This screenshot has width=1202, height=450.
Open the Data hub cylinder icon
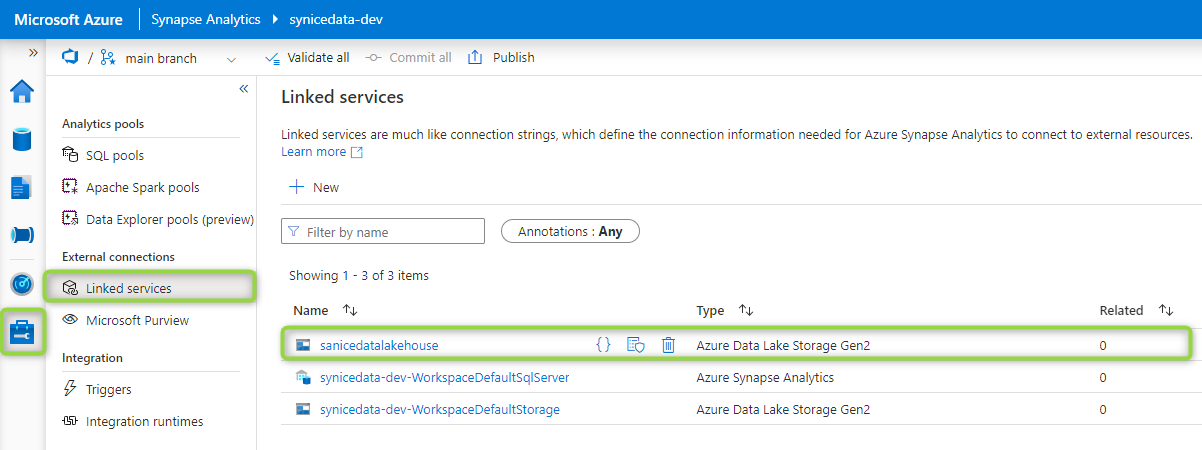(x=22, y=138)
